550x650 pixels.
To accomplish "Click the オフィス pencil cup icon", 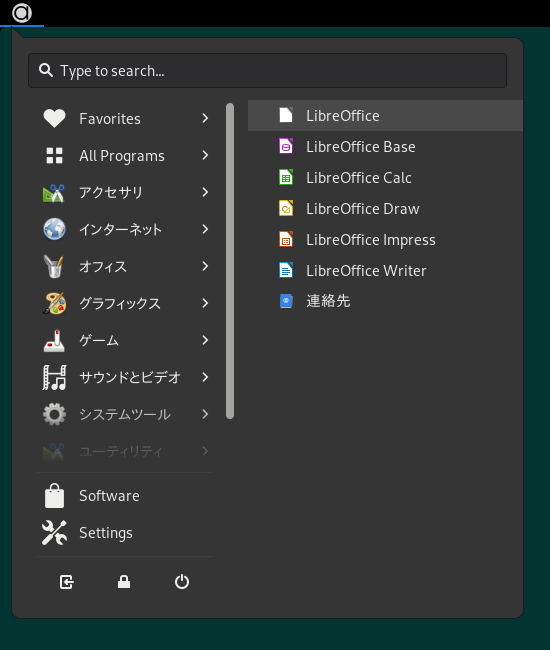I will [x=54, y=266].
